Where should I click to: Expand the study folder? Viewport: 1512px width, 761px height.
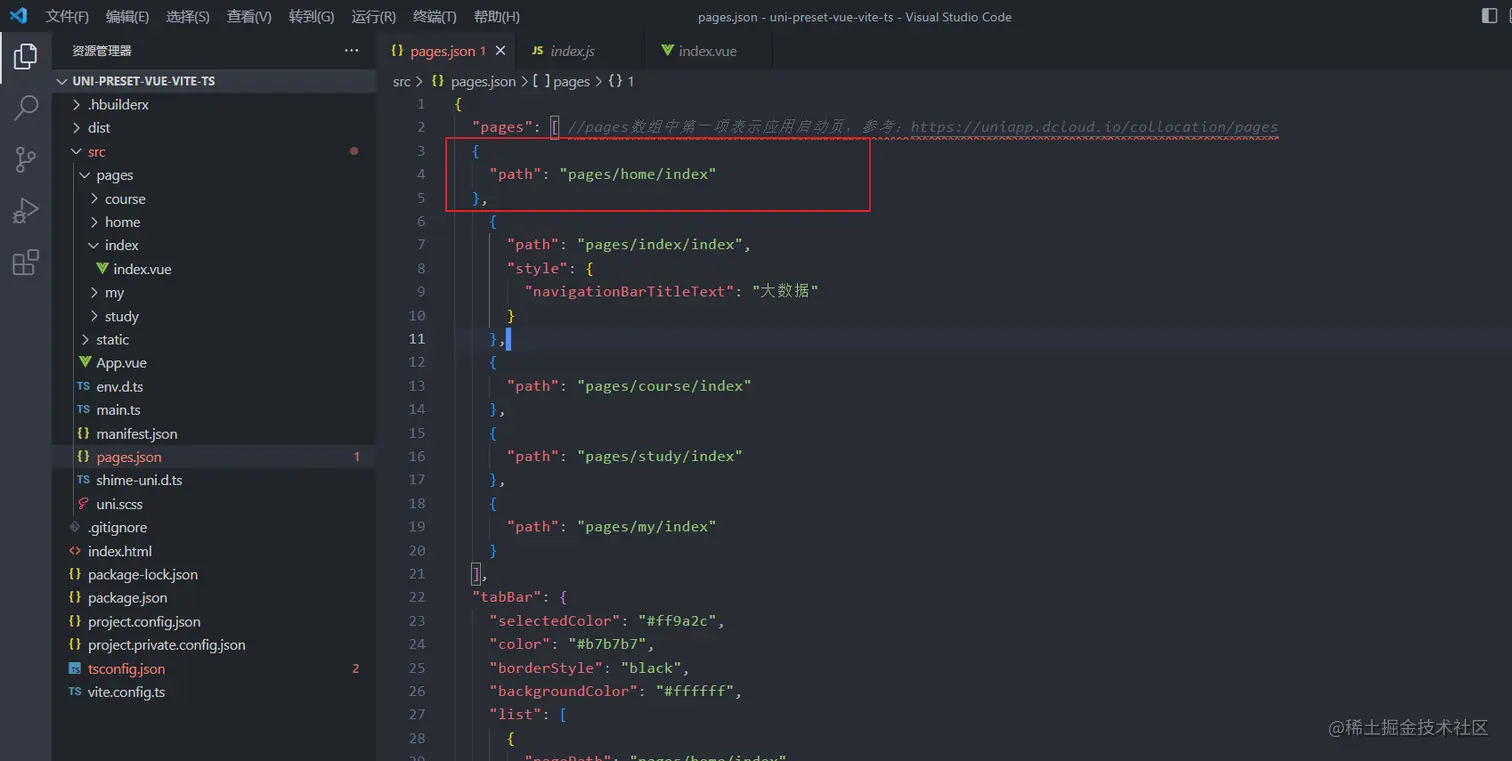pos(94,316)
